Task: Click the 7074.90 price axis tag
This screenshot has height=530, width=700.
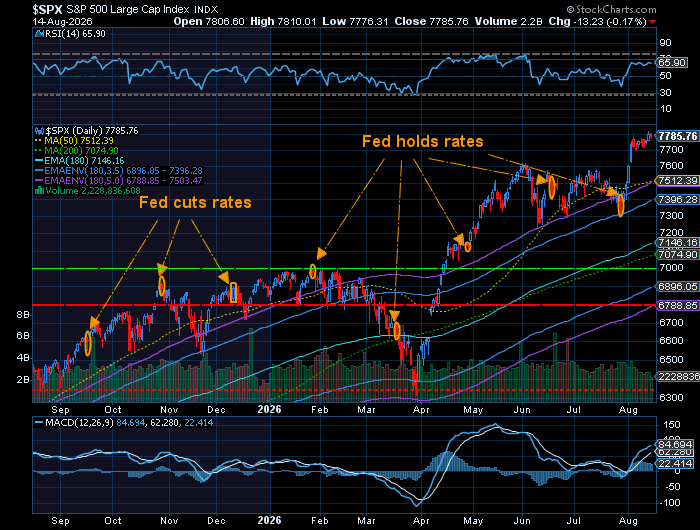Action: point(678,254)
